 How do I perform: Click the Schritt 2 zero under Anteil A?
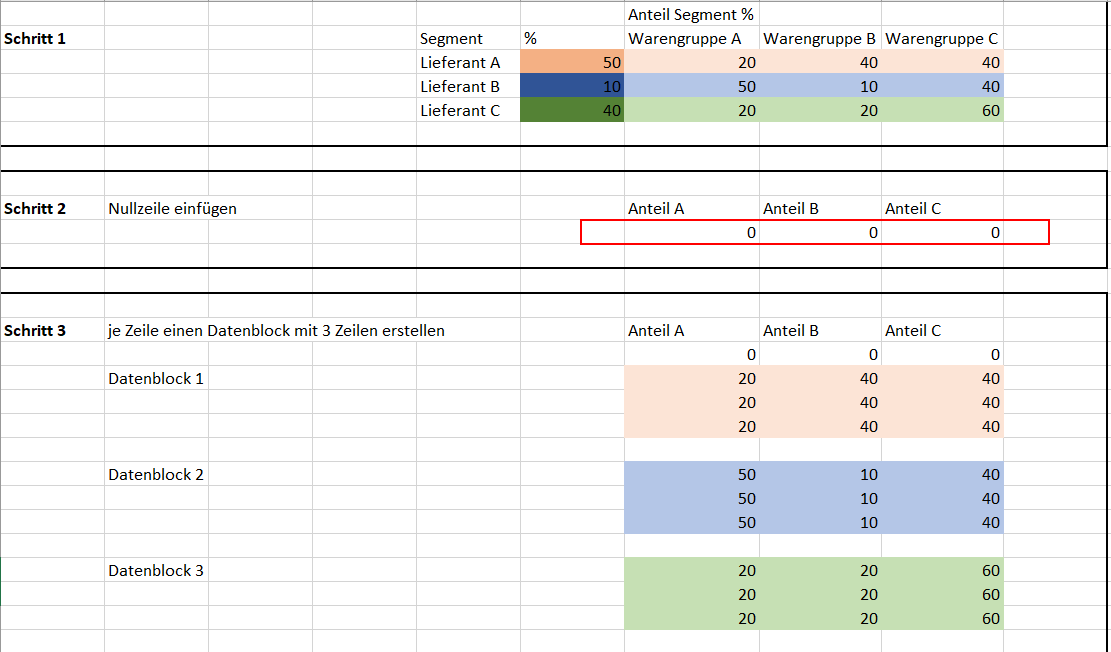pyautogui.click(x=692, y=232)
